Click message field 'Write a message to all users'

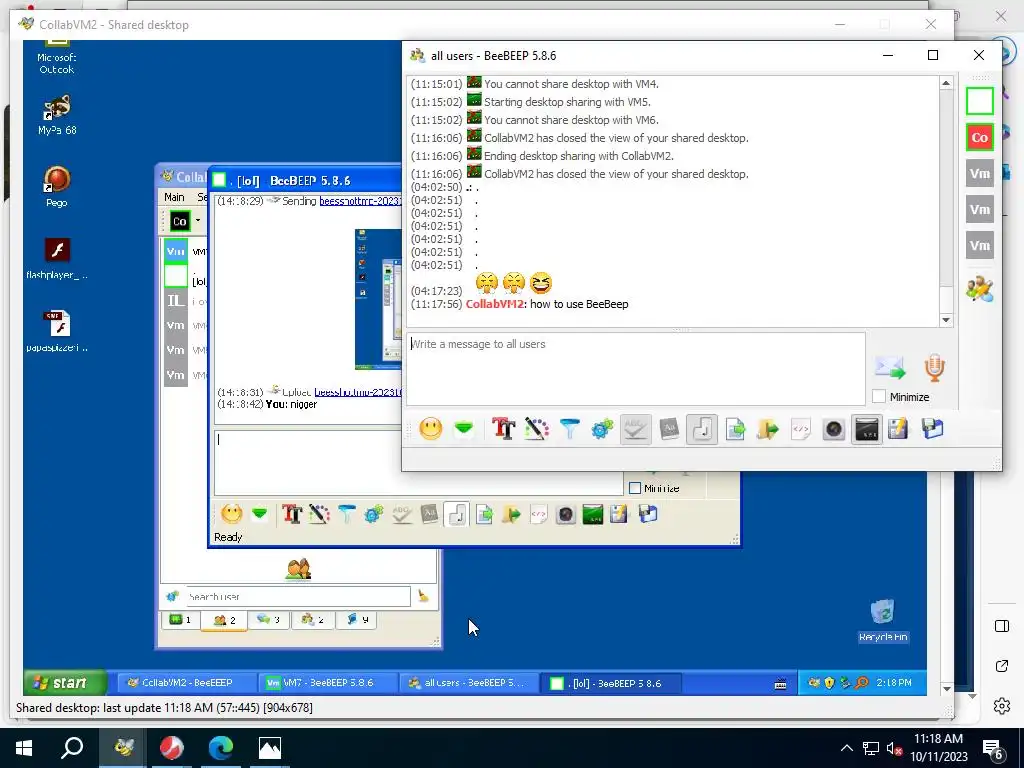point(636,369)
